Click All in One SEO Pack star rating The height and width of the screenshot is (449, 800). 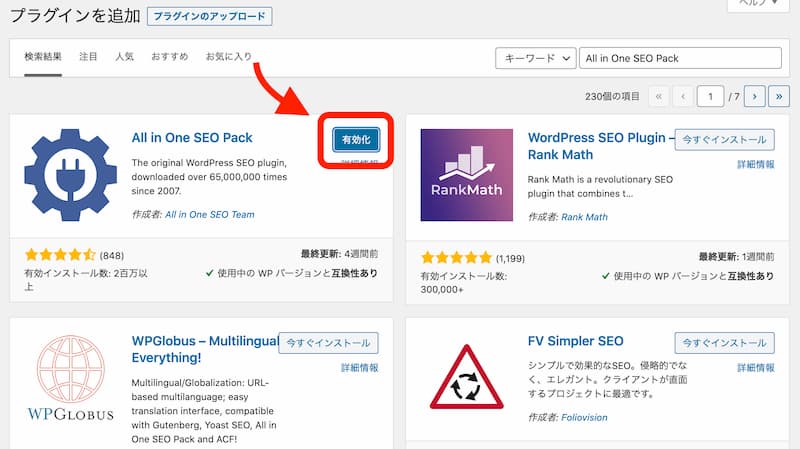(x=60, y=254)
